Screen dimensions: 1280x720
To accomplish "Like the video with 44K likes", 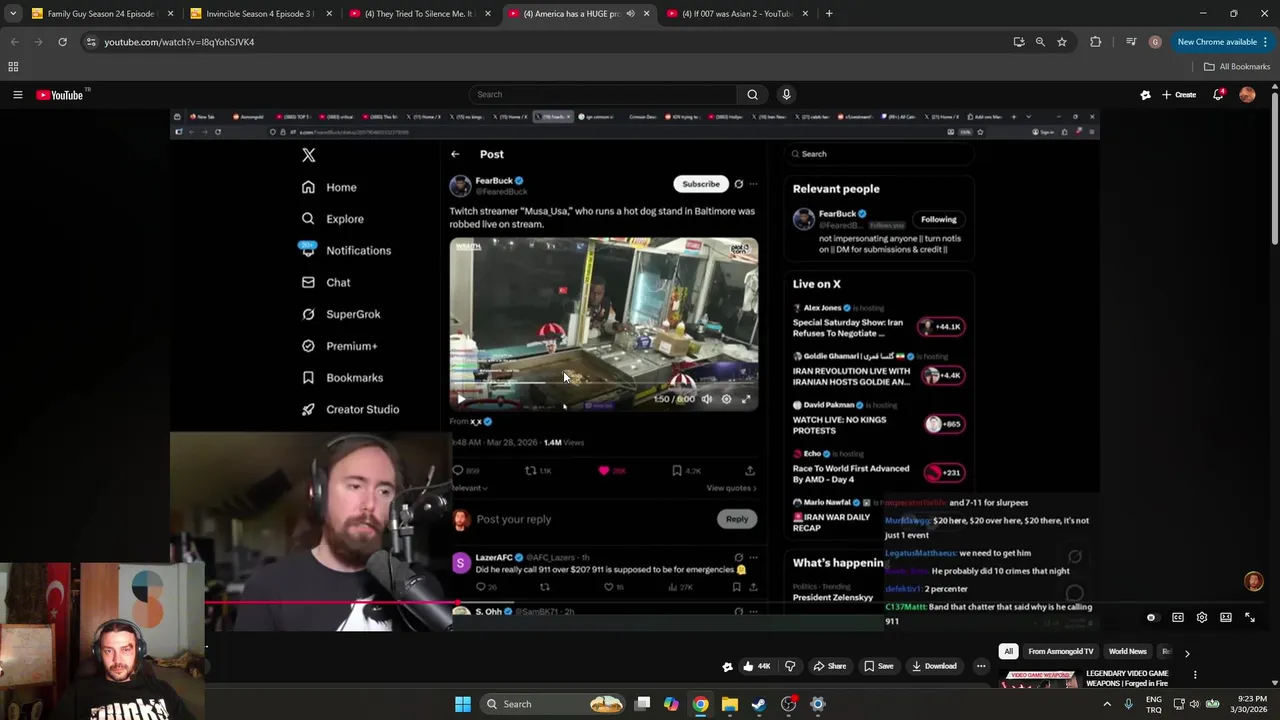I will coord(756,666).
